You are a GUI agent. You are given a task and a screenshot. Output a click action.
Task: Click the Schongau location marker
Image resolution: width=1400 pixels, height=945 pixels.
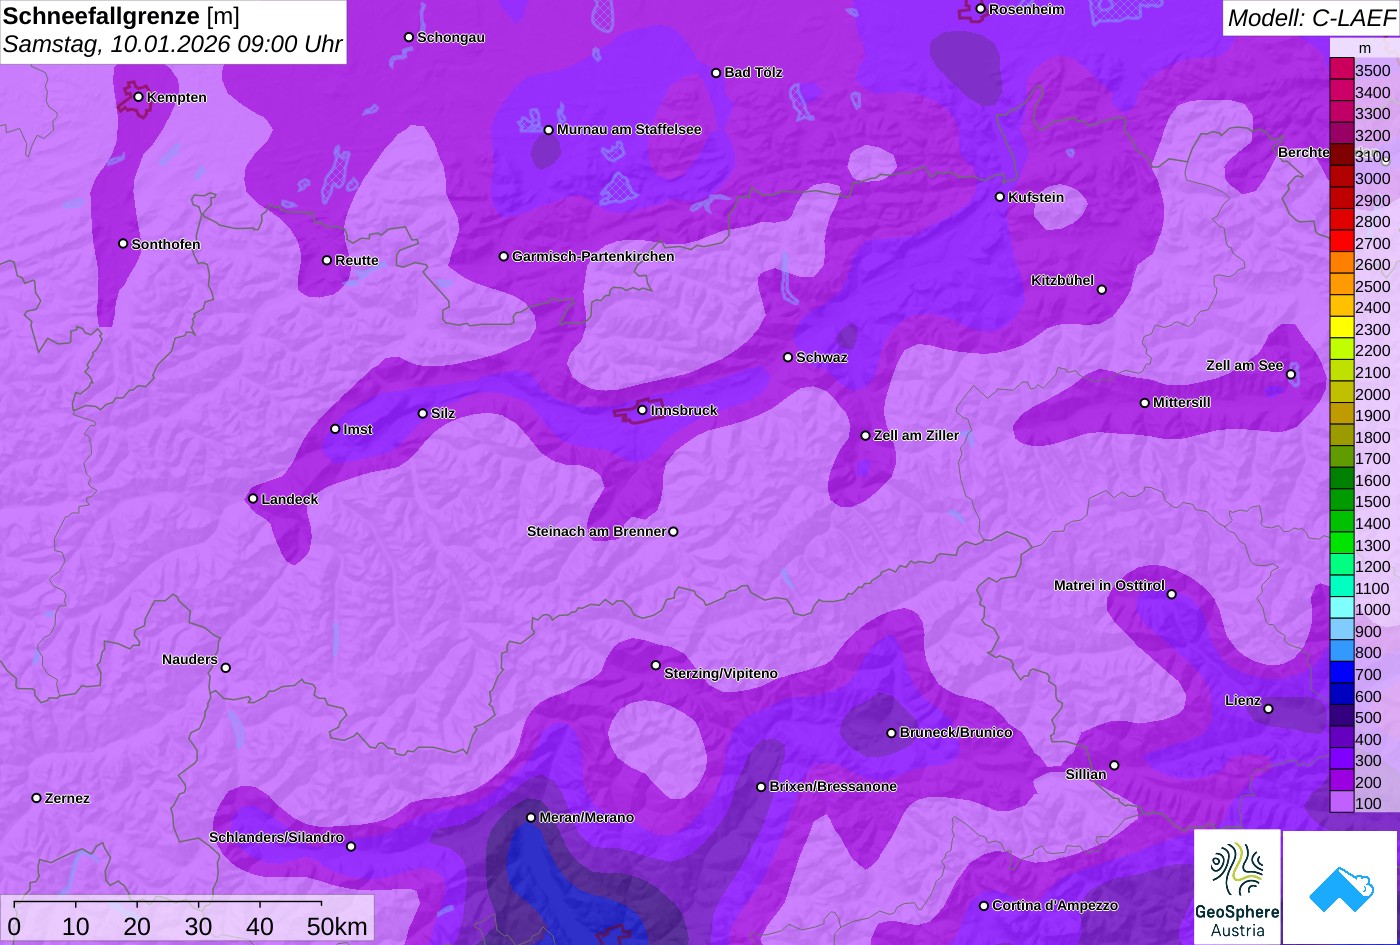click(409, 37)
